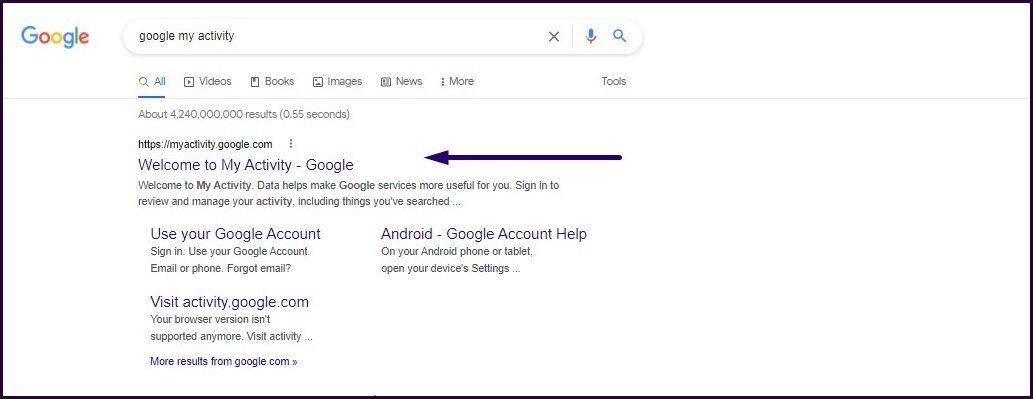Image resolution: width=1033 pixels, height=399 pixels.
Task: Open Welcome to My Activity - Google result
Action: coord(246,165)
